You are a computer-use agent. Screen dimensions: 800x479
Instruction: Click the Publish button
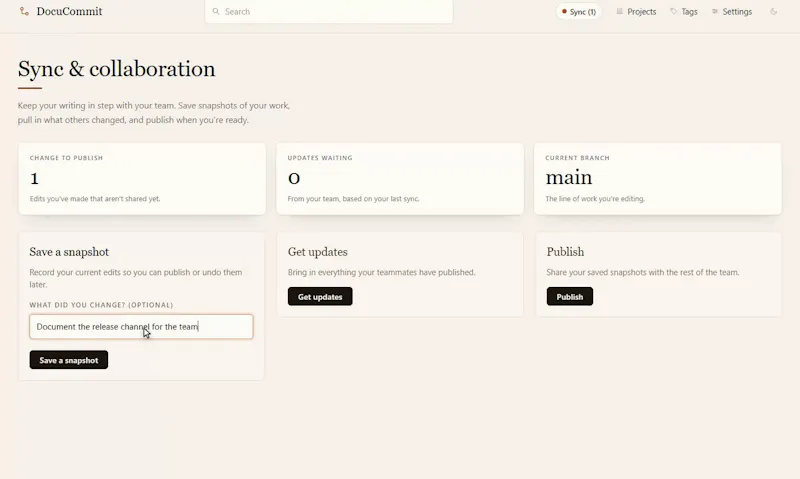click(569, 296)
